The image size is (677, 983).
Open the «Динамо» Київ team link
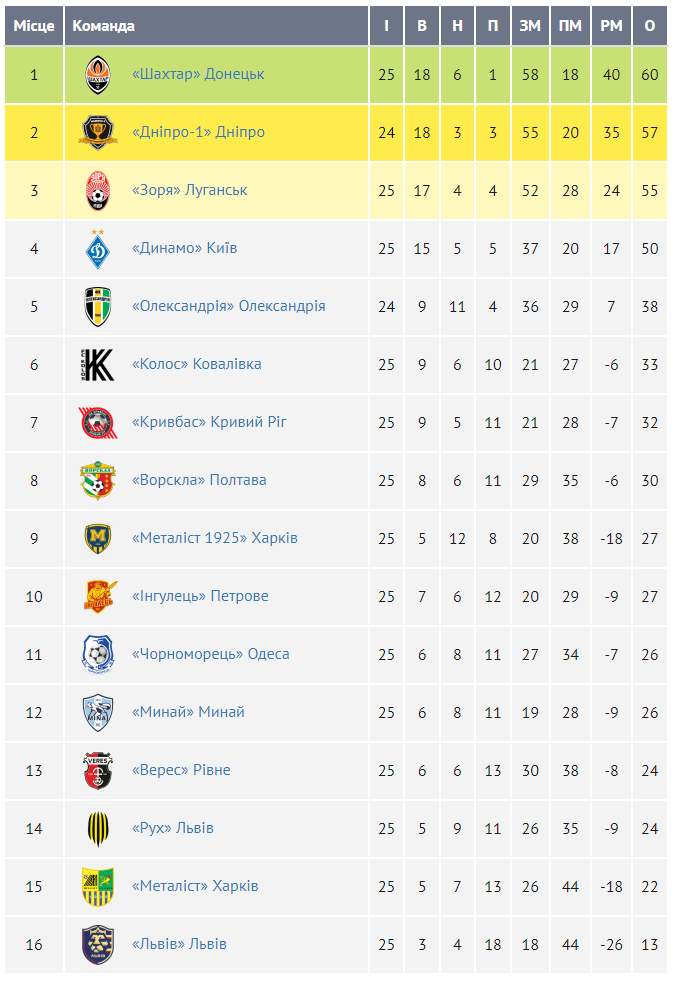[x=184, y=248]
